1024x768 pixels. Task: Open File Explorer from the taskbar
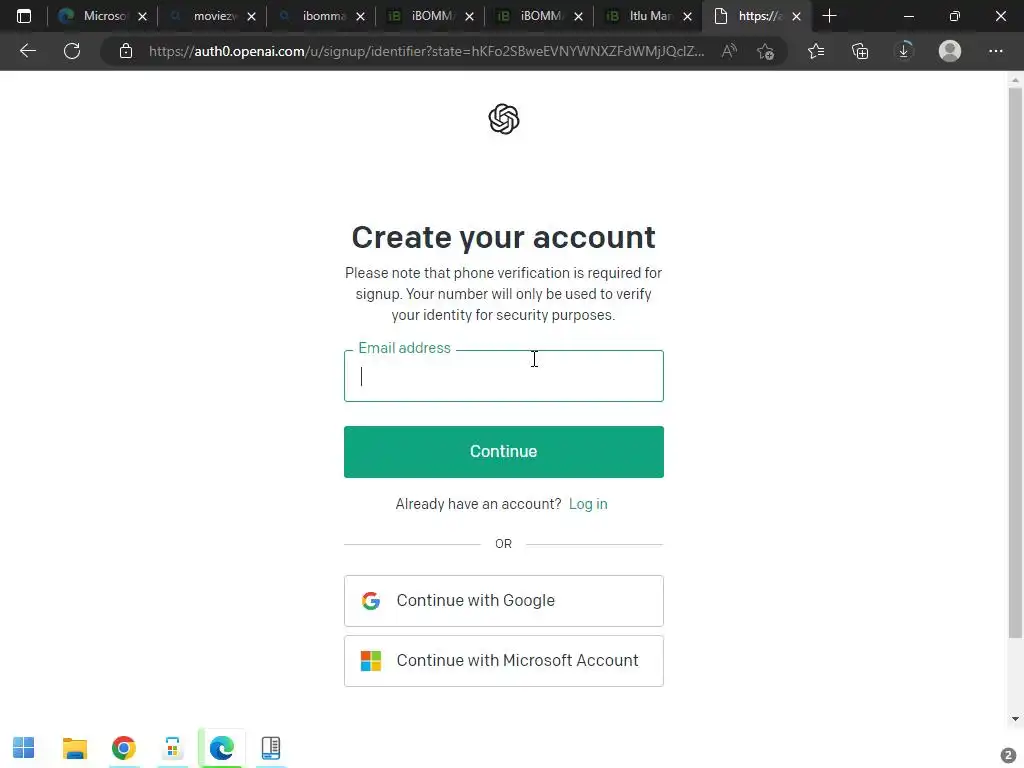(x=74, y=748)
